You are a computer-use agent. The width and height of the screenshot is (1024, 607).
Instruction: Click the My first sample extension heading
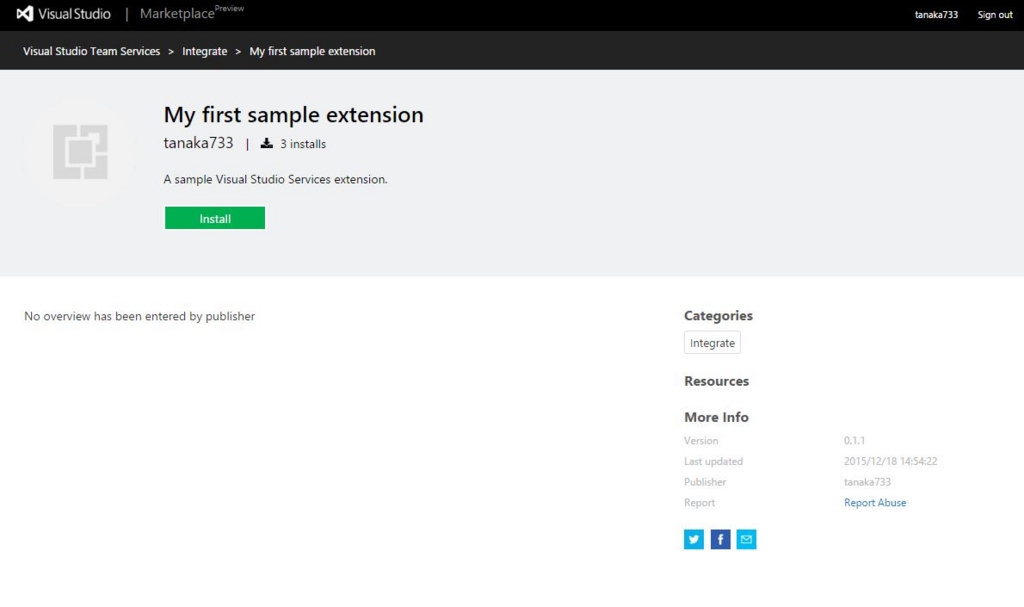(x=293, y=114)
